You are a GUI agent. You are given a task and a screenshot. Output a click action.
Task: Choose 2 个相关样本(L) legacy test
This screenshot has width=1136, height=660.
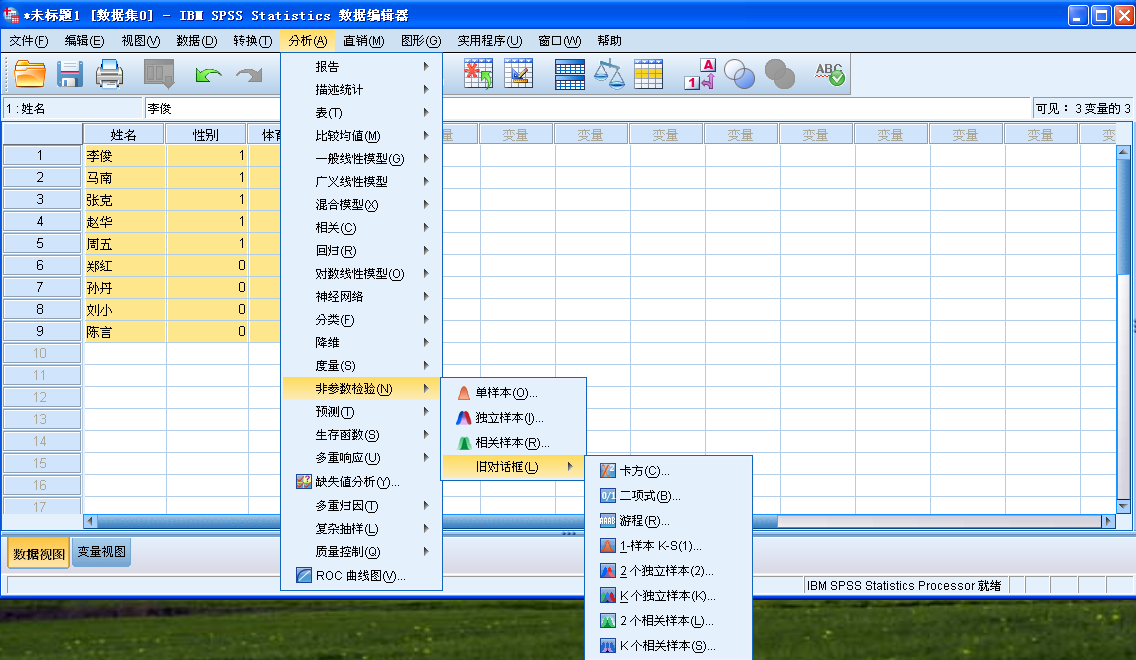(668, 621)
